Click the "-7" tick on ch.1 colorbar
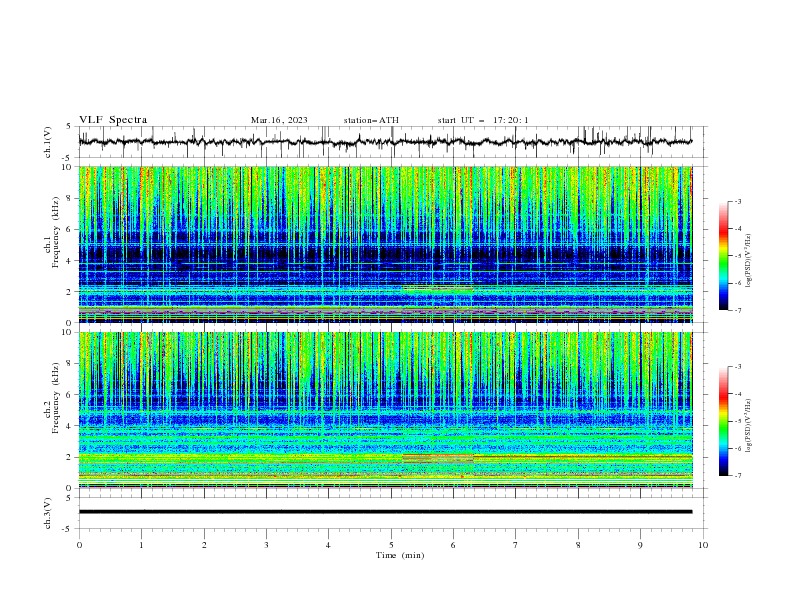Screen dimensions: 792x612 click(737, 310)
